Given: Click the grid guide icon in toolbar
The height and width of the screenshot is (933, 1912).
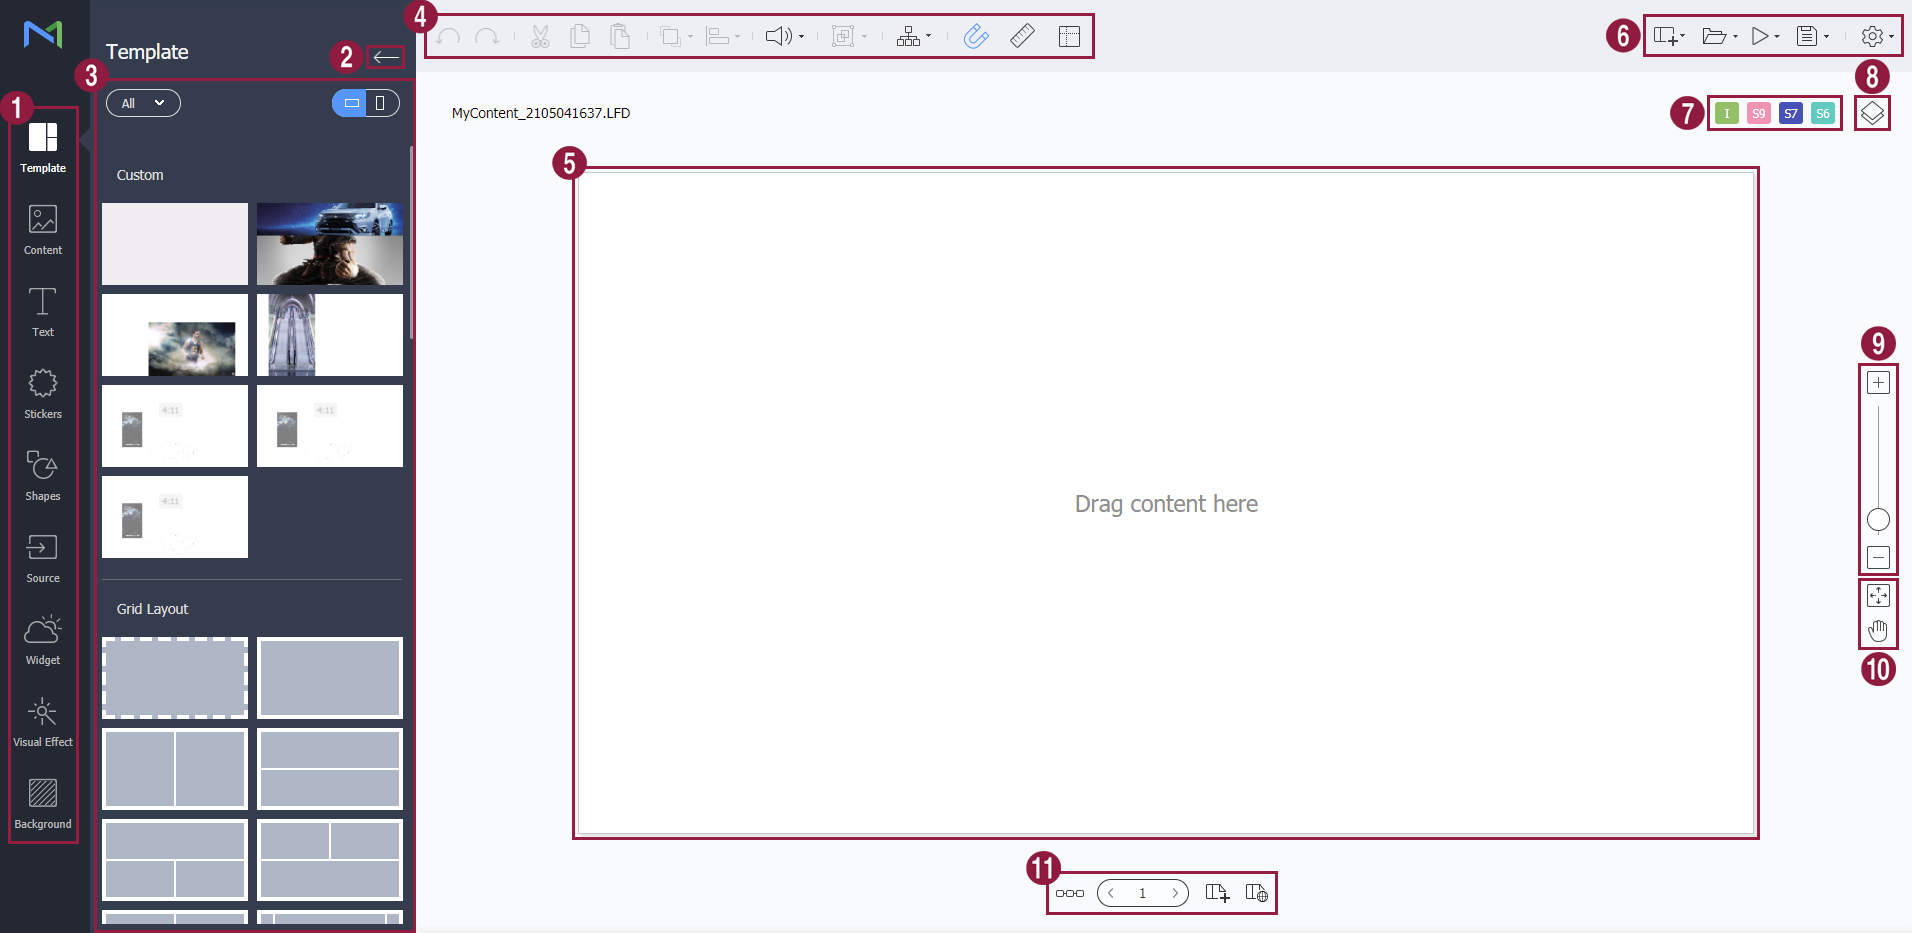Looking at the screenshot, I should [x=1069, y=37].
